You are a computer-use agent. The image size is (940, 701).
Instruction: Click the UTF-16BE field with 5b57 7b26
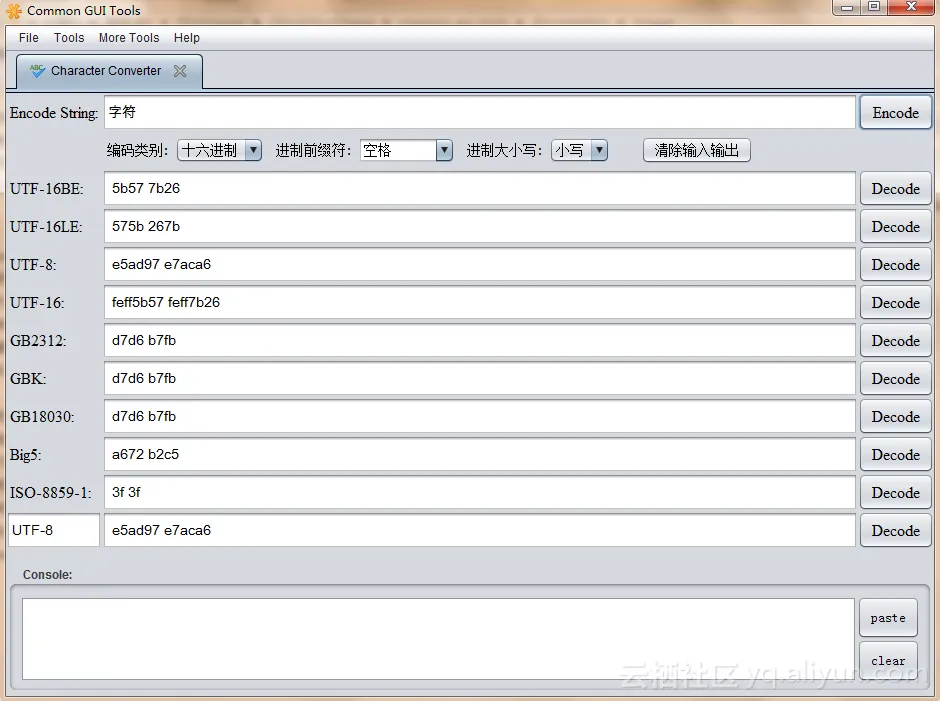(x=480, y=188)
